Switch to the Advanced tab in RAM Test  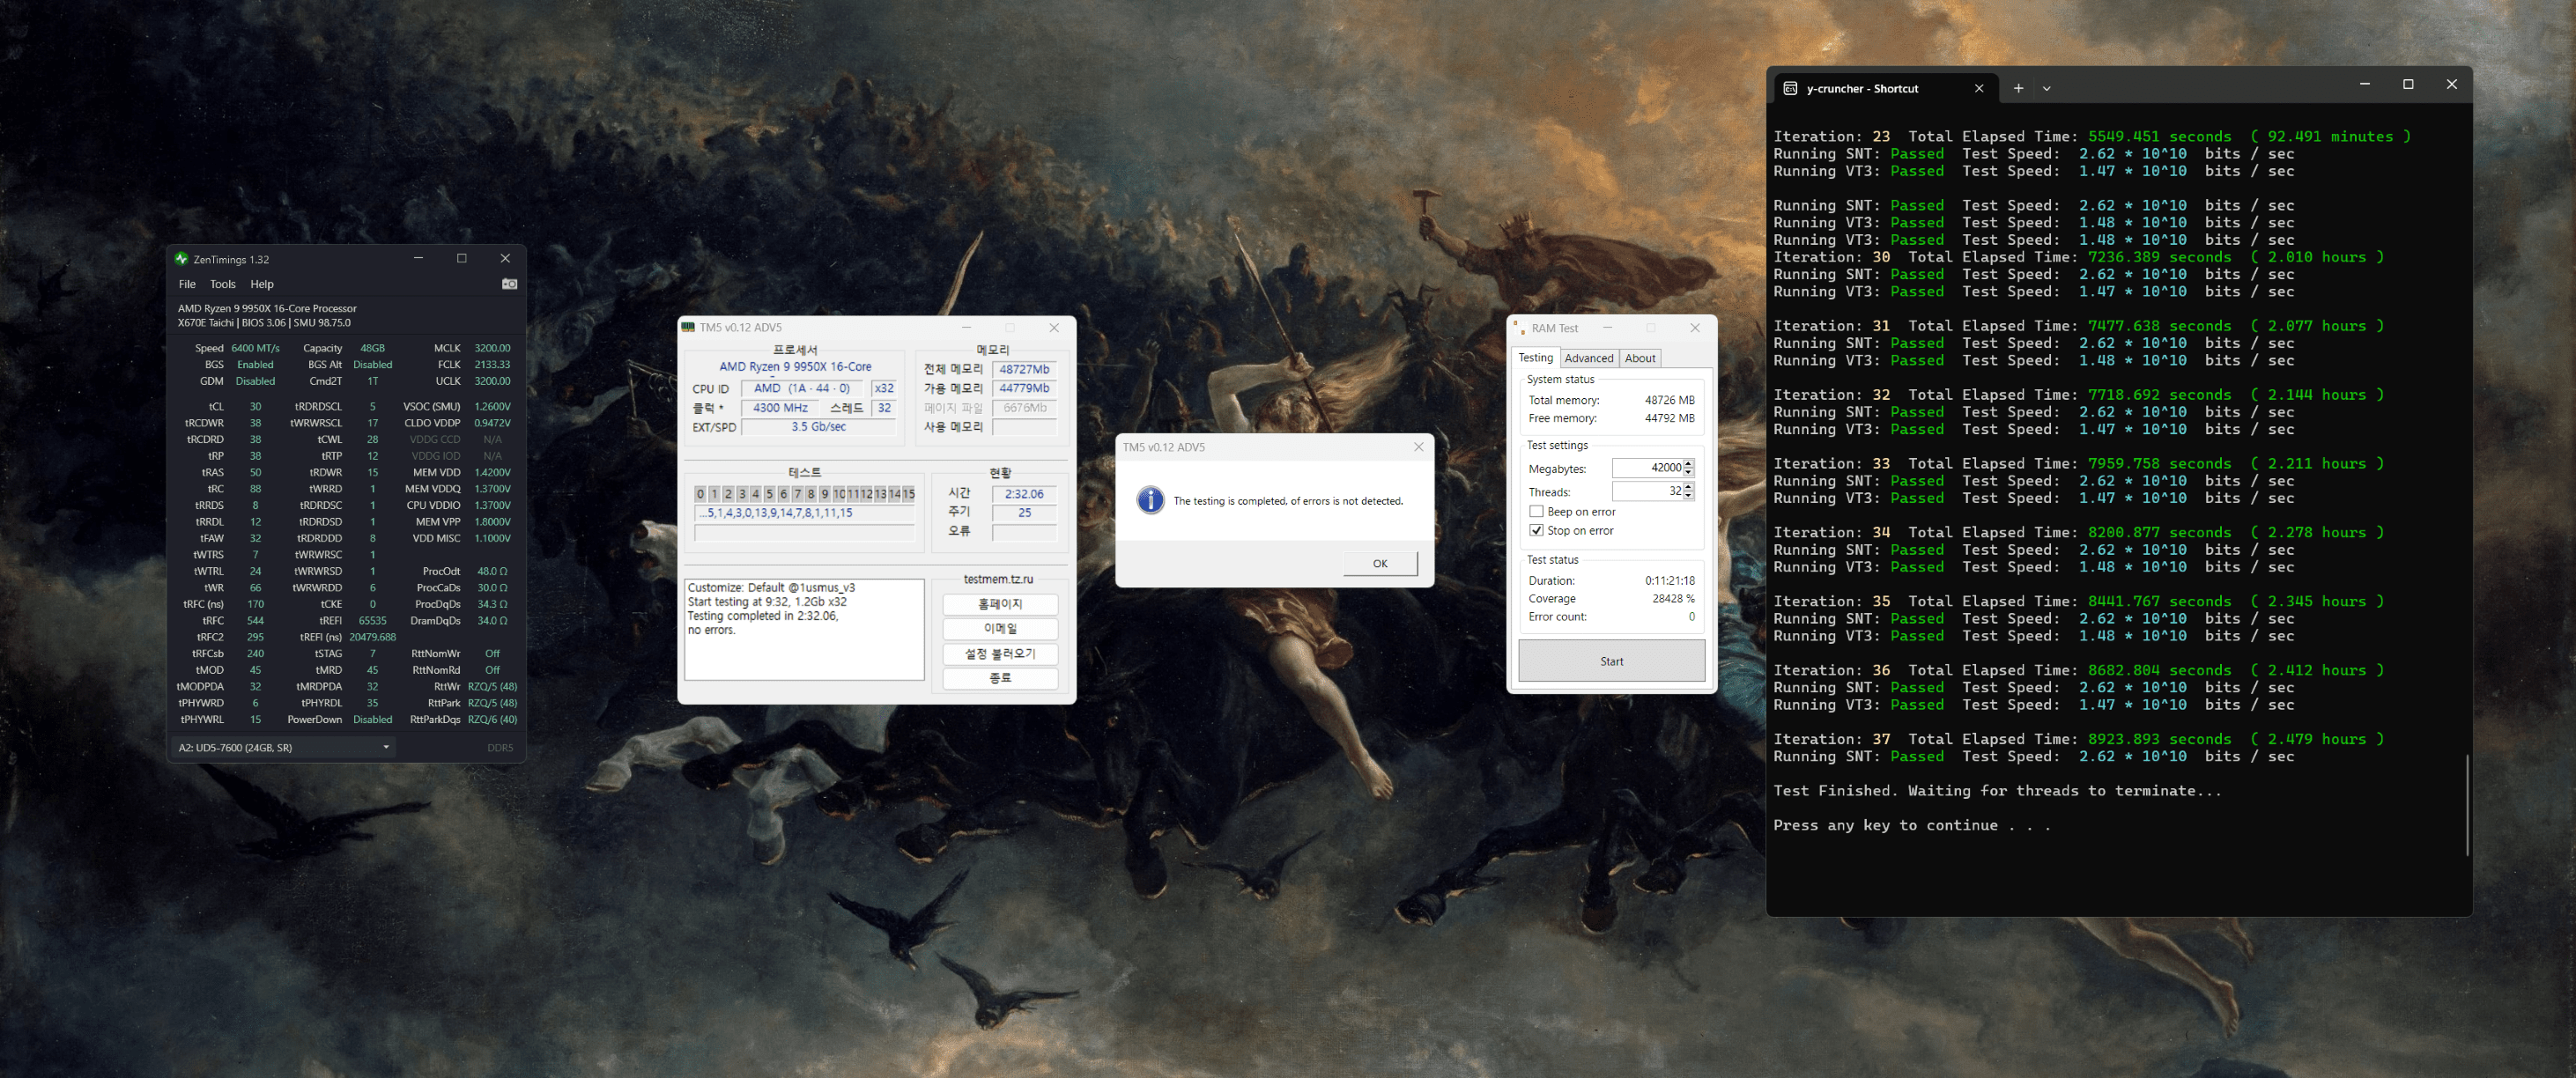click(x=1588, y=358)
